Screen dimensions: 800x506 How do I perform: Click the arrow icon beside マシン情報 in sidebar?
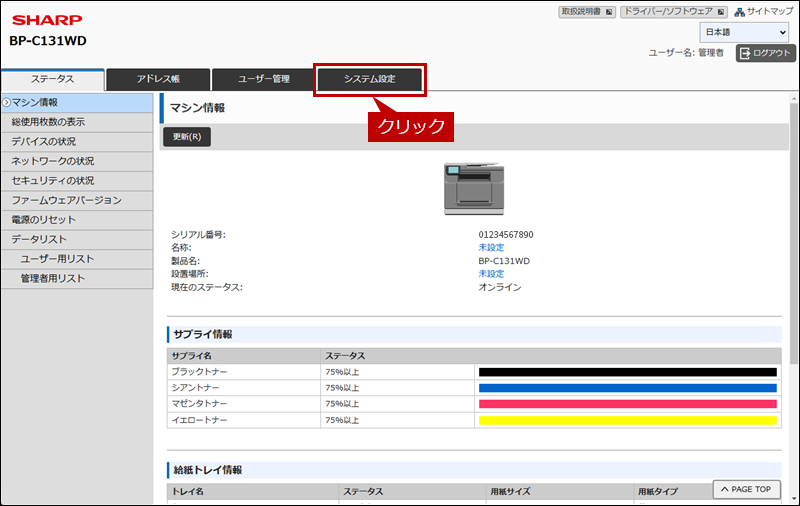(x=7, y=103)
